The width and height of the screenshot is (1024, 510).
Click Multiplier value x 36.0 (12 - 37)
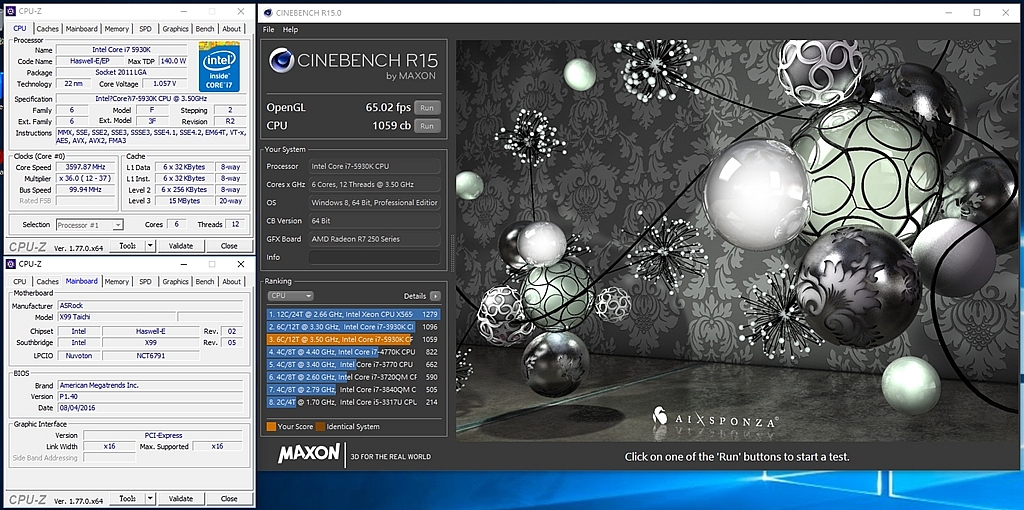click(86, 178)
